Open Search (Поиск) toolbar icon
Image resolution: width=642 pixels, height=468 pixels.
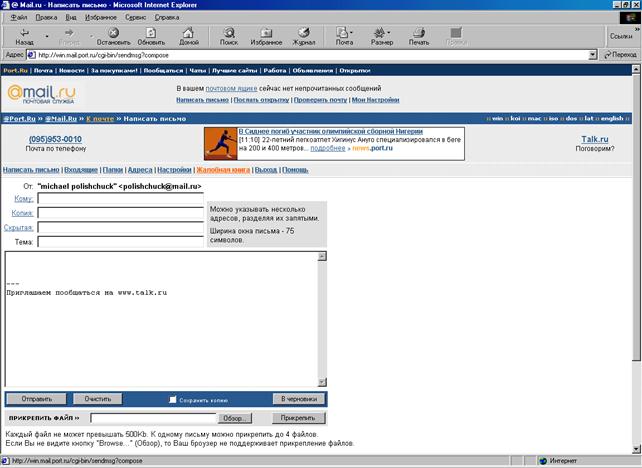click(x=228, y=36)
